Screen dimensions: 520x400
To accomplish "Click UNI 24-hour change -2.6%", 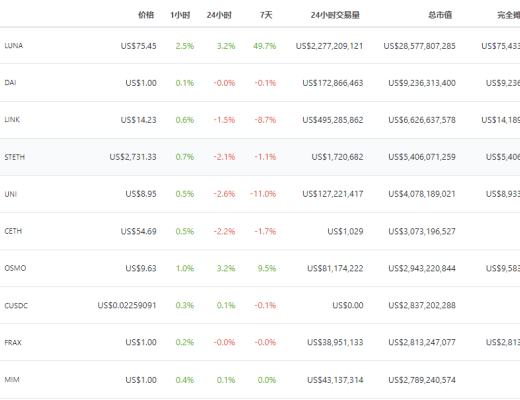I will pyautogui.click(x=224, y=194).
